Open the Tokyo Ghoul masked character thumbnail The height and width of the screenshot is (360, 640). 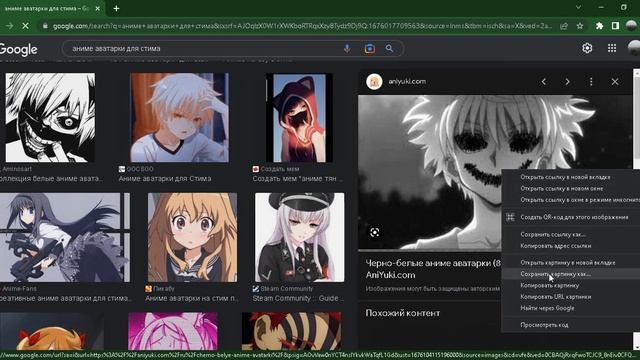click(x=50, y=118)
